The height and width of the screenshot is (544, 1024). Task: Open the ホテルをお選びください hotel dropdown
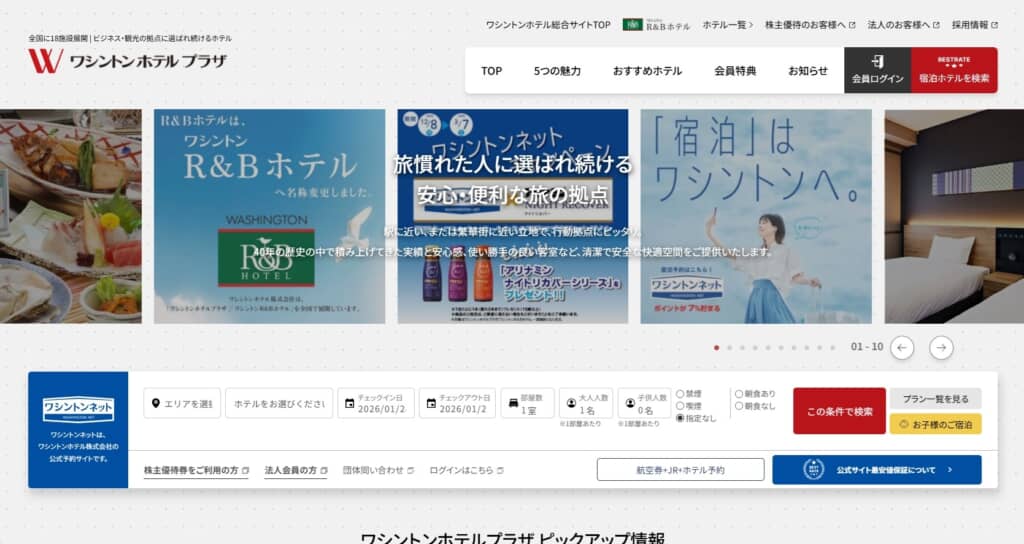(279, 403)
